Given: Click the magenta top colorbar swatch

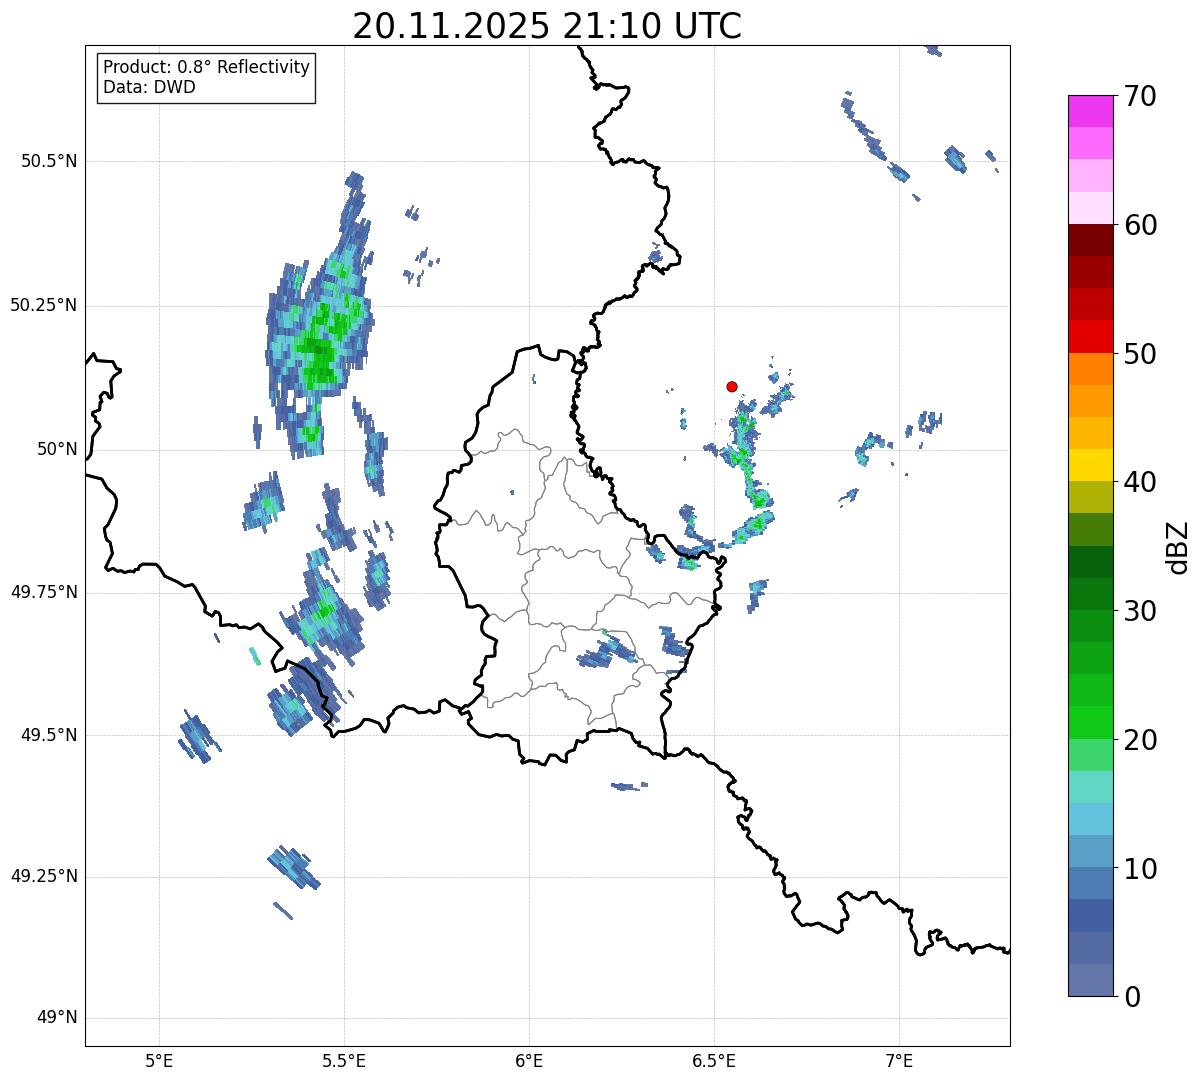Looking at the screenshot, I should pos(1090,111).
